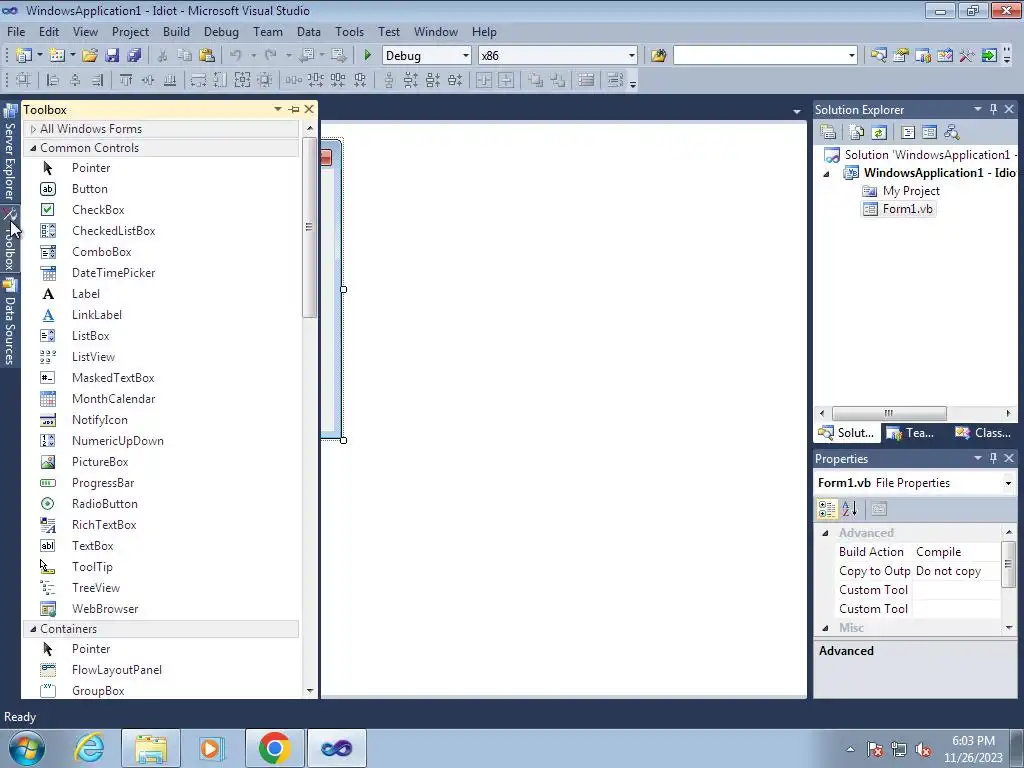
Task: Select My Project in Solution Explorer
Action: click(910, 191)
